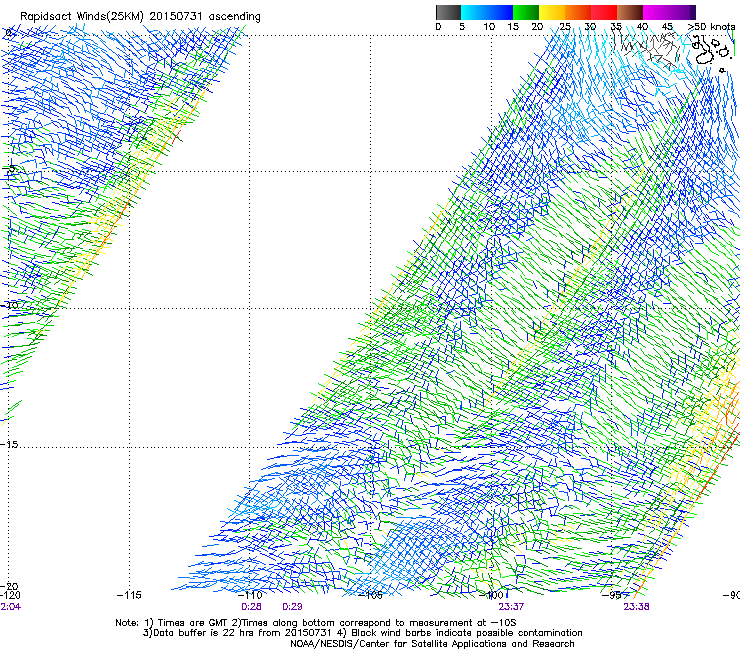
Task: Click the '-15' latitude axis label
Action: tap(9, 444)
